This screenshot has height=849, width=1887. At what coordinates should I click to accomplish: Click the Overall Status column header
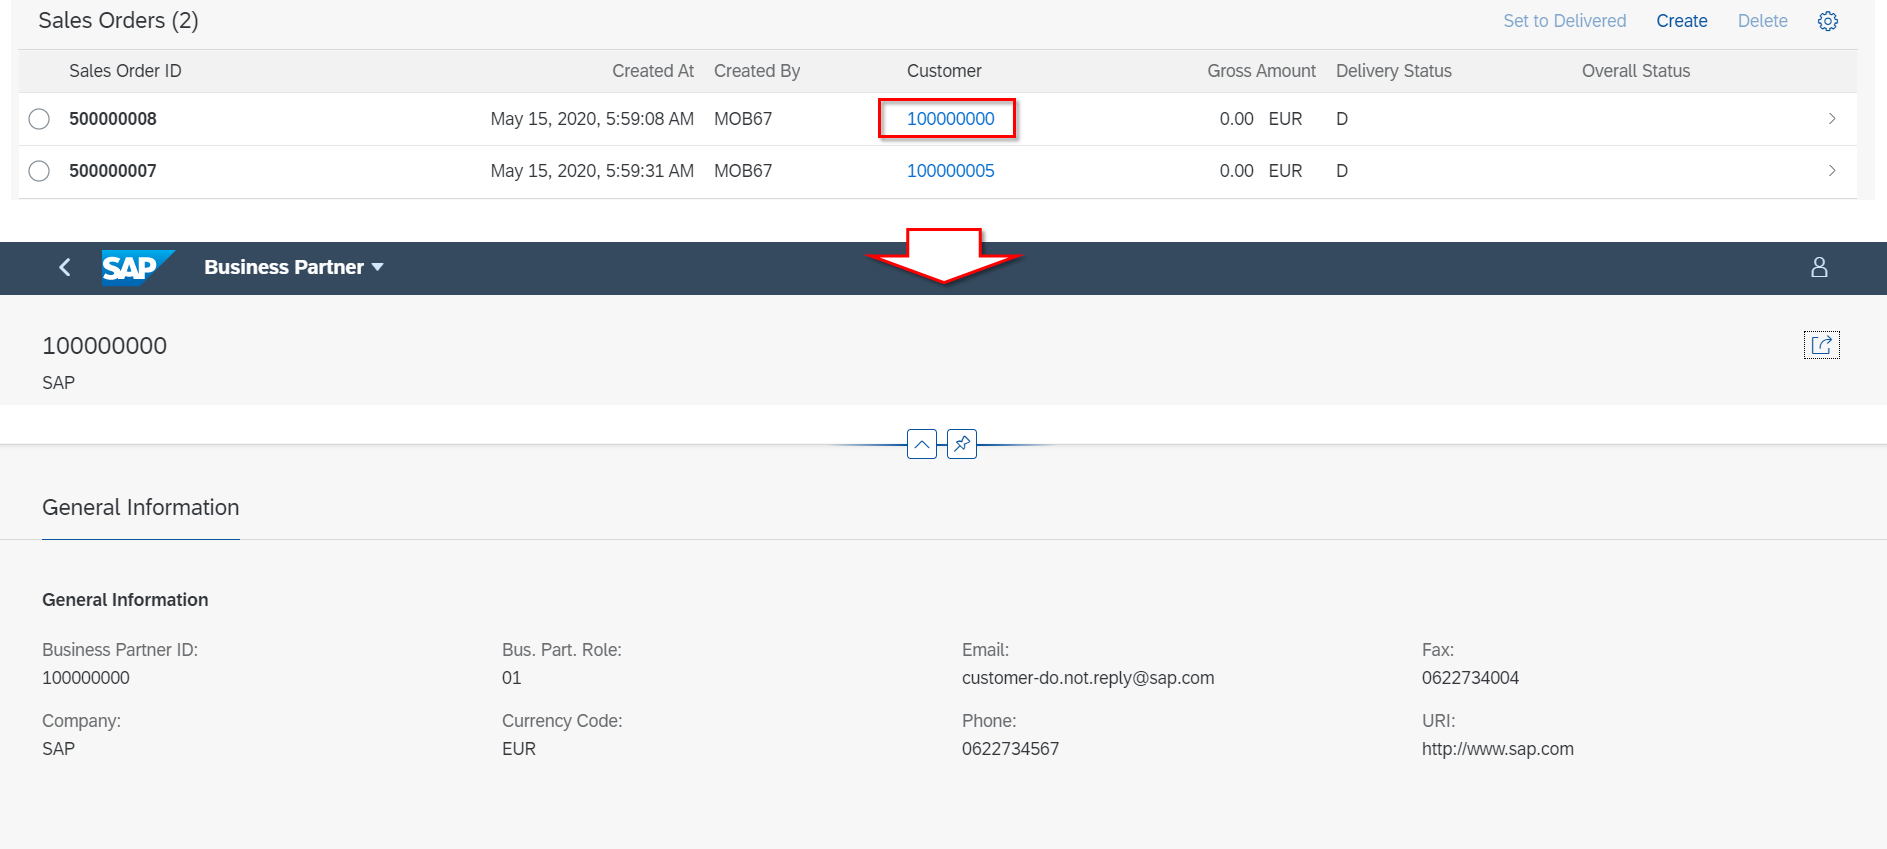[1636, 71]
